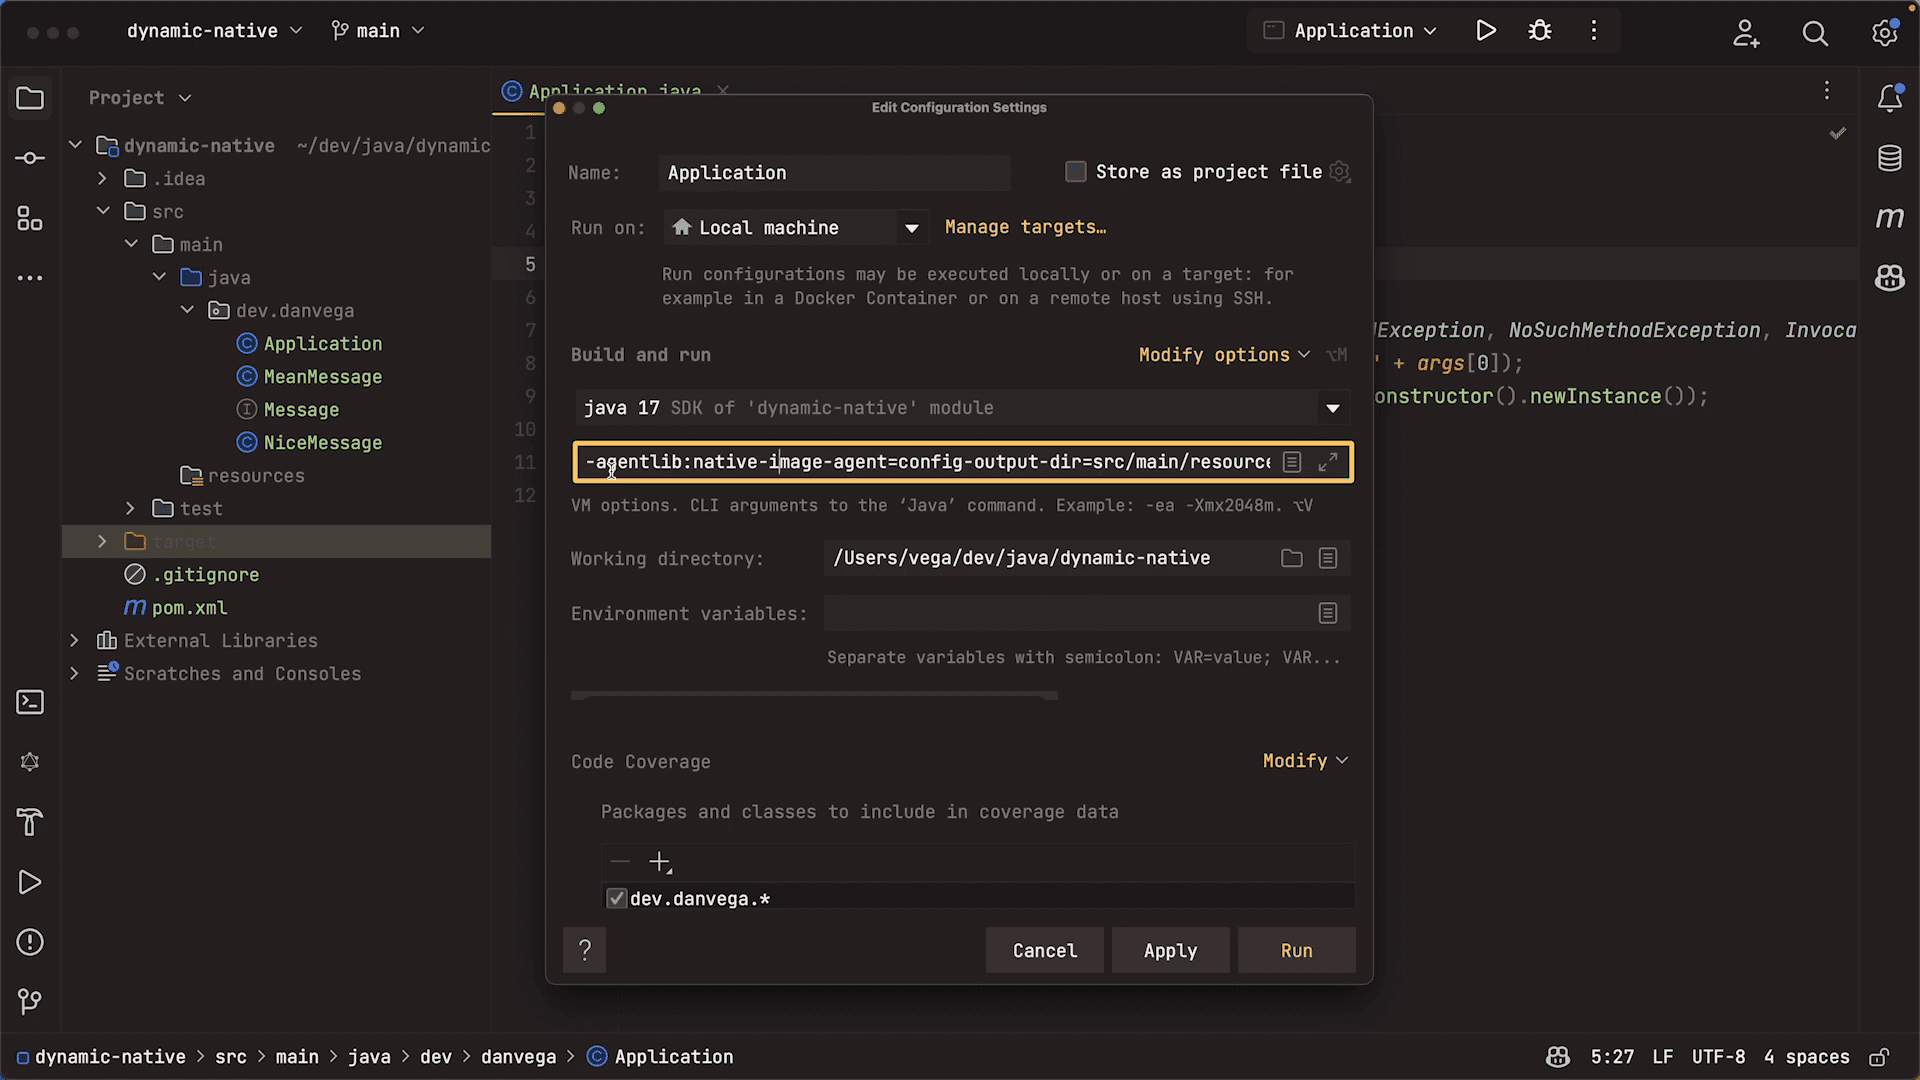The image size is (1920, 1080).
Task: Uncheck the dev.danvega.* coverage entry
Action: click(616, 898)
